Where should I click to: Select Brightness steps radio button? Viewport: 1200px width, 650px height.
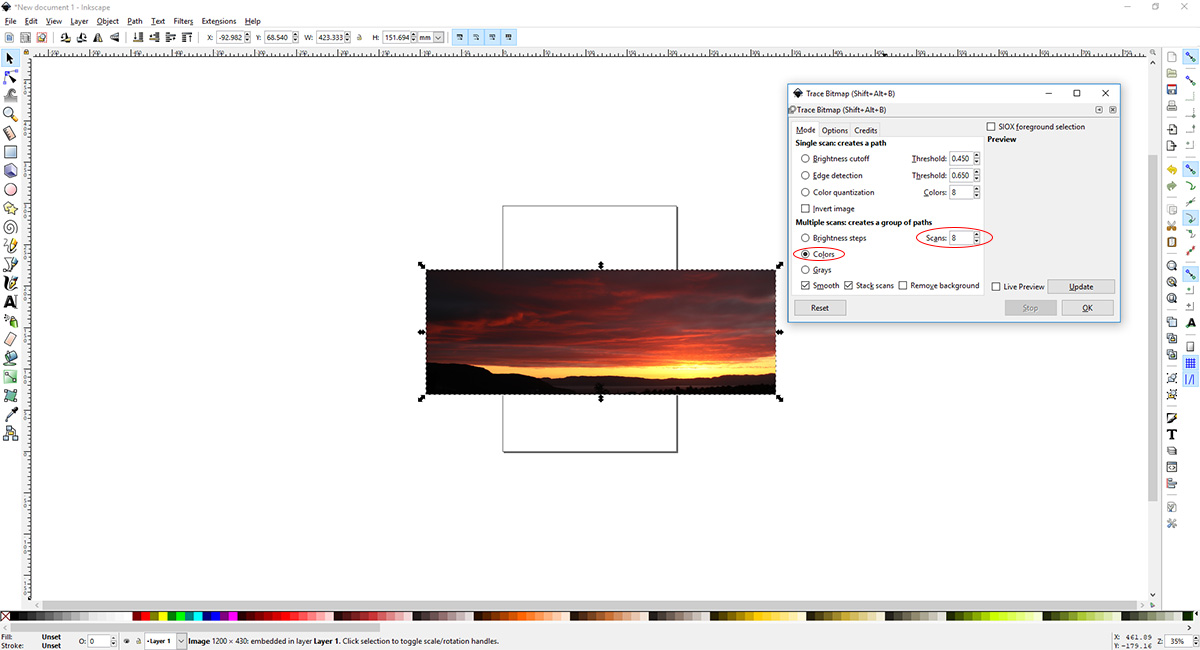(805, 238)
